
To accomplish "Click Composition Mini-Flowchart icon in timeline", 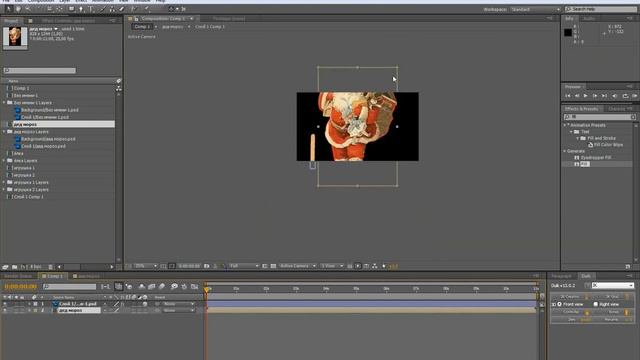I will (x=105, y=287).
